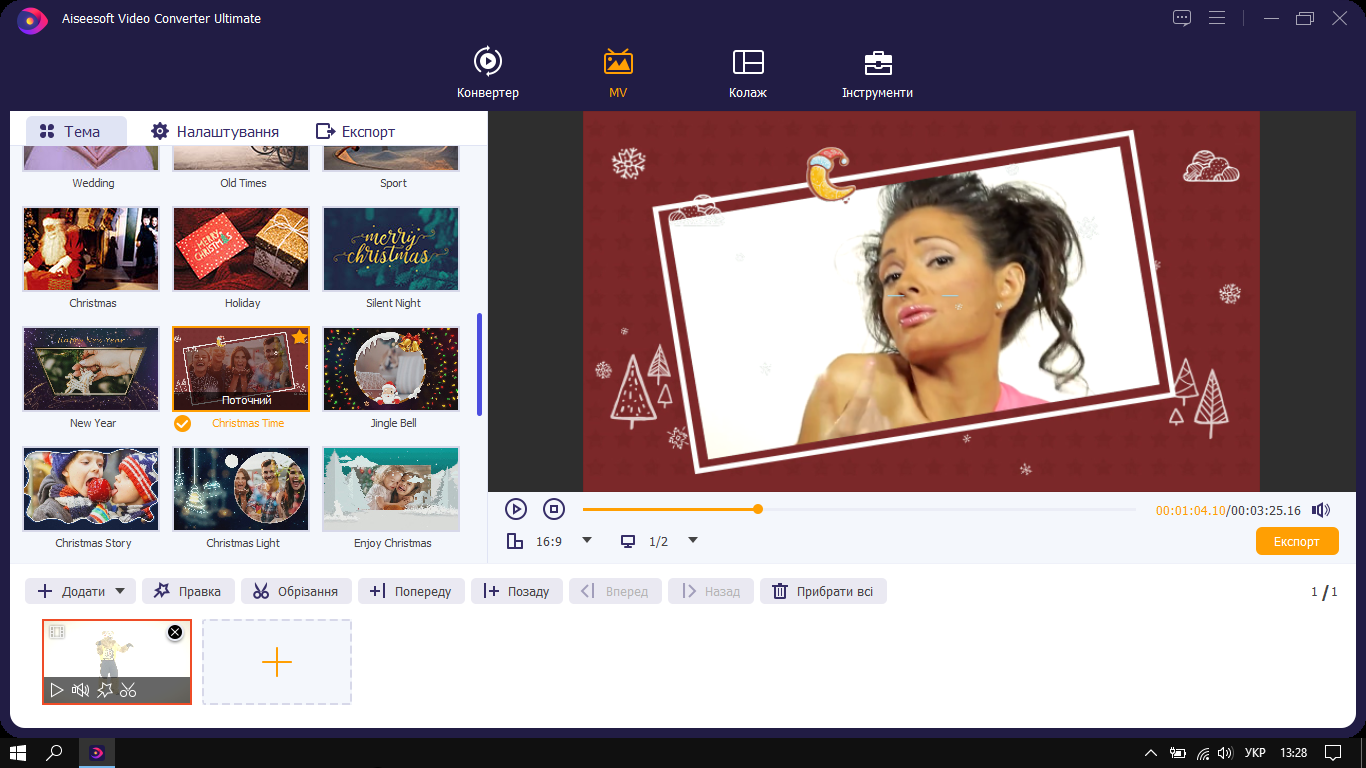Viewport: 1366px width, 768px height.
Task: Open the Windows notification center
Action: pos(1332,753)
